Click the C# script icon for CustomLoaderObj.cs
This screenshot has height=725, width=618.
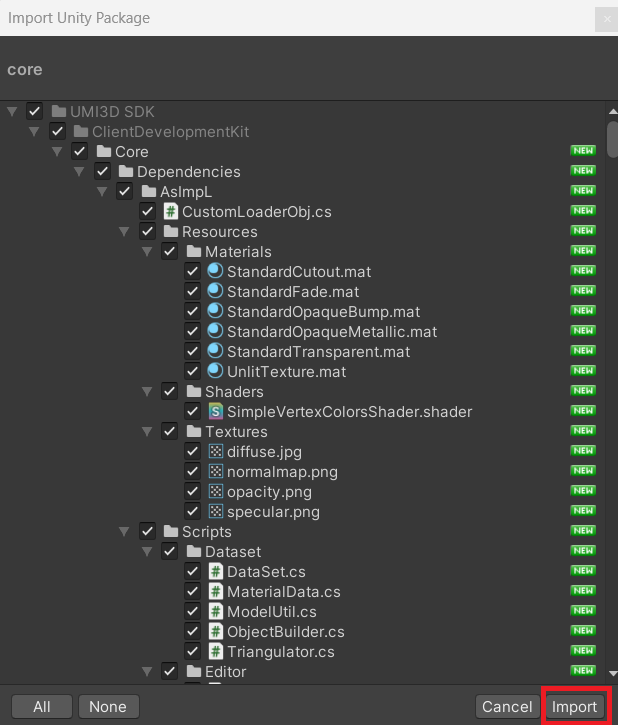[171, 212]
